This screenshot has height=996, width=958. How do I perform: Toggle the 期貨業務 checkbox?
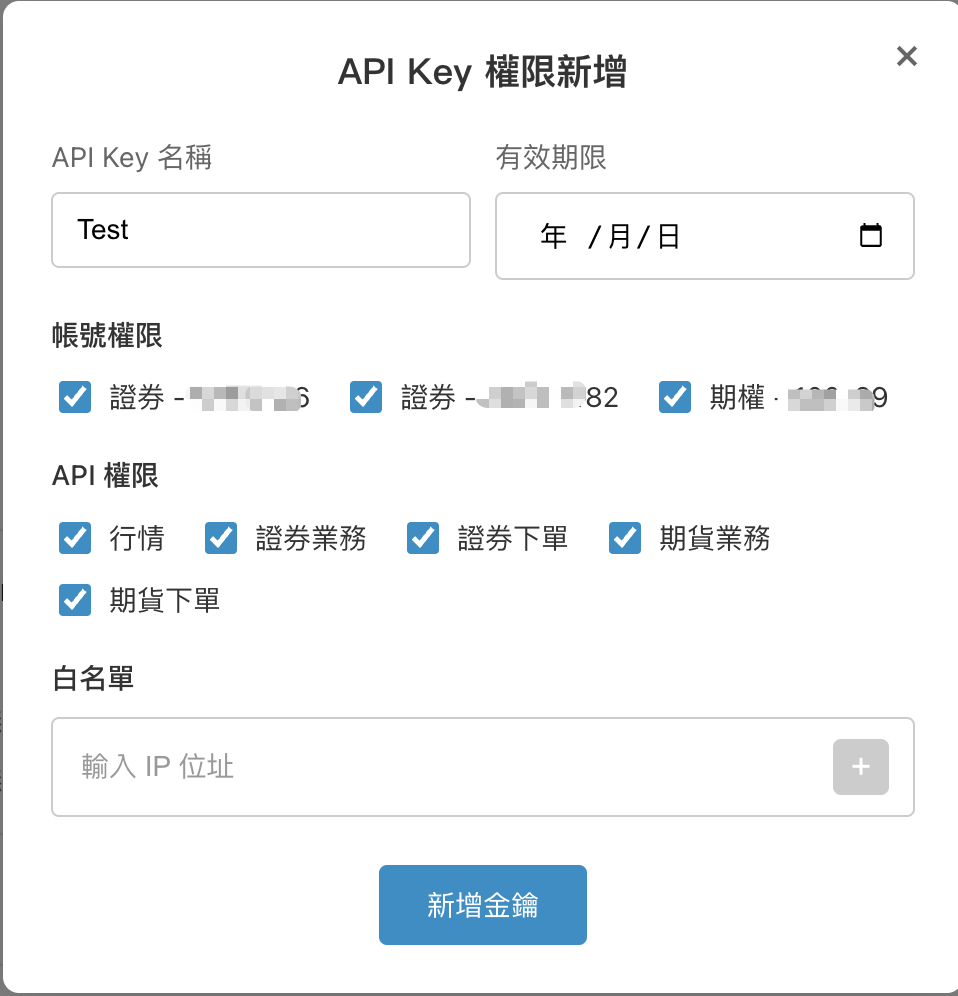click(x=624, y=538)
